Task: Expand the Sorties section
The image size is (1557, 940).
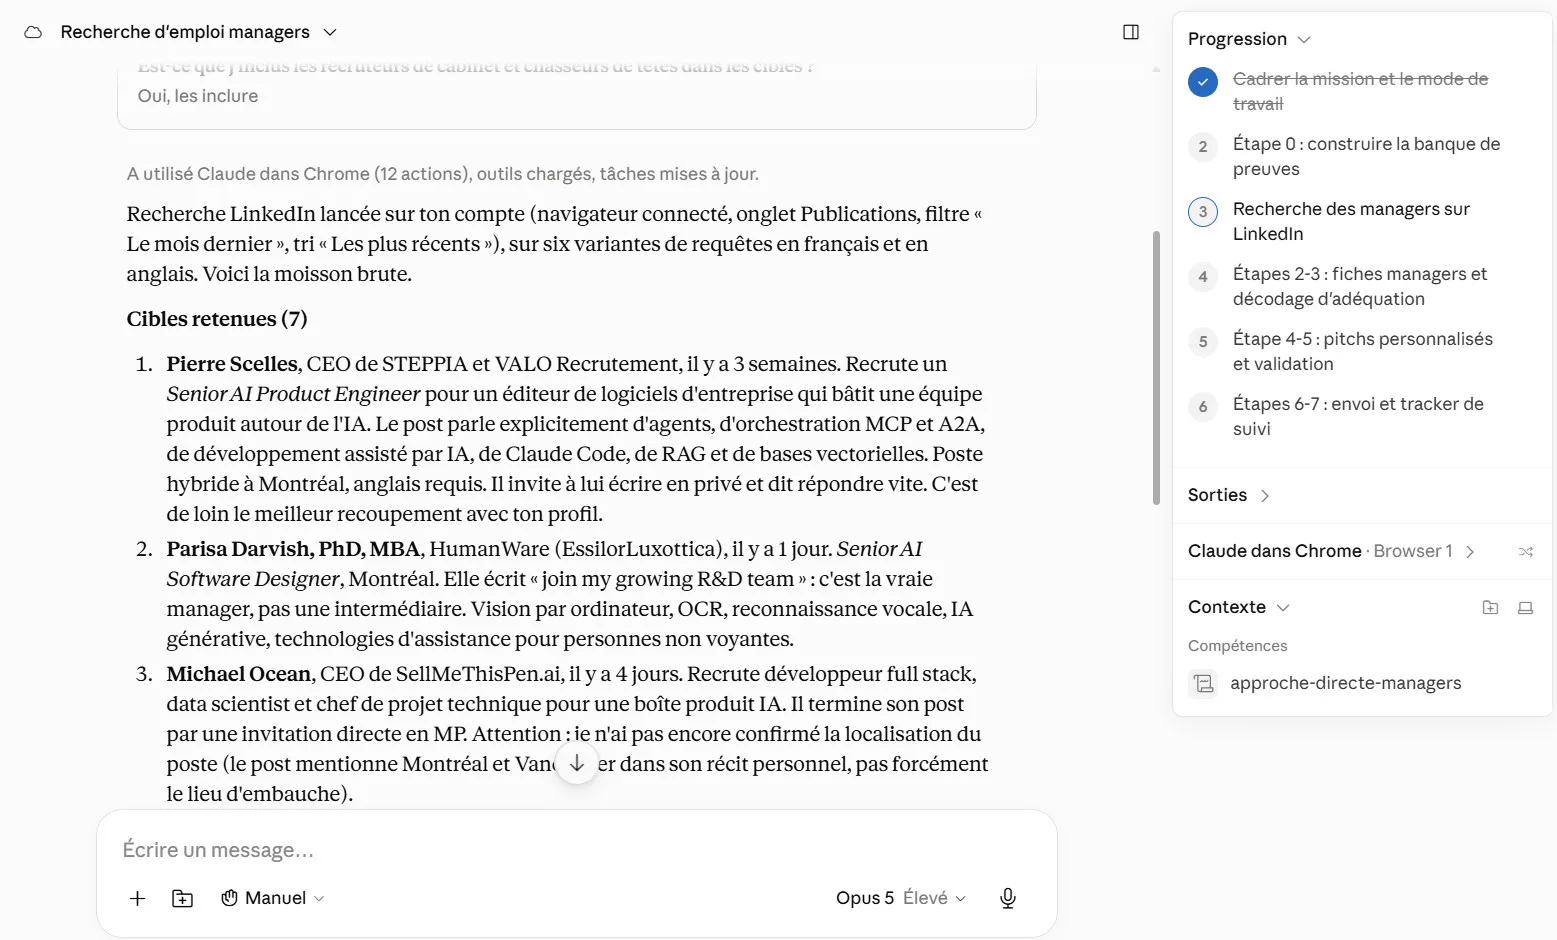Action: pyautogui.click(x=1229, y=495)
